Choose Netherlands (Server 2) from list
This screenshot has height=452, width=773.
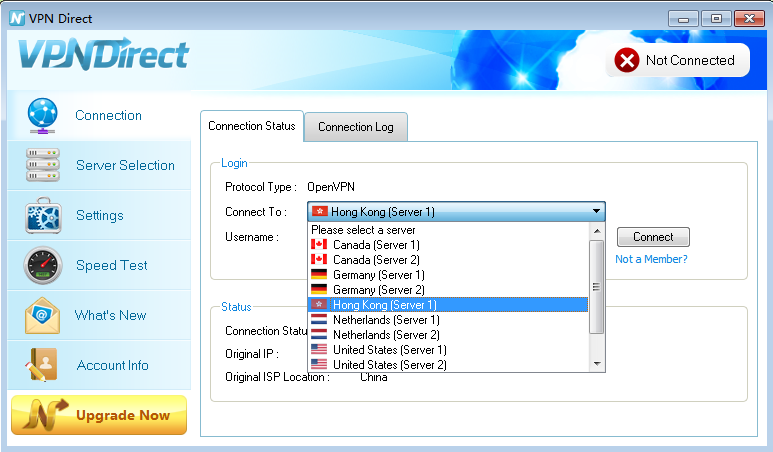point(448,334)
